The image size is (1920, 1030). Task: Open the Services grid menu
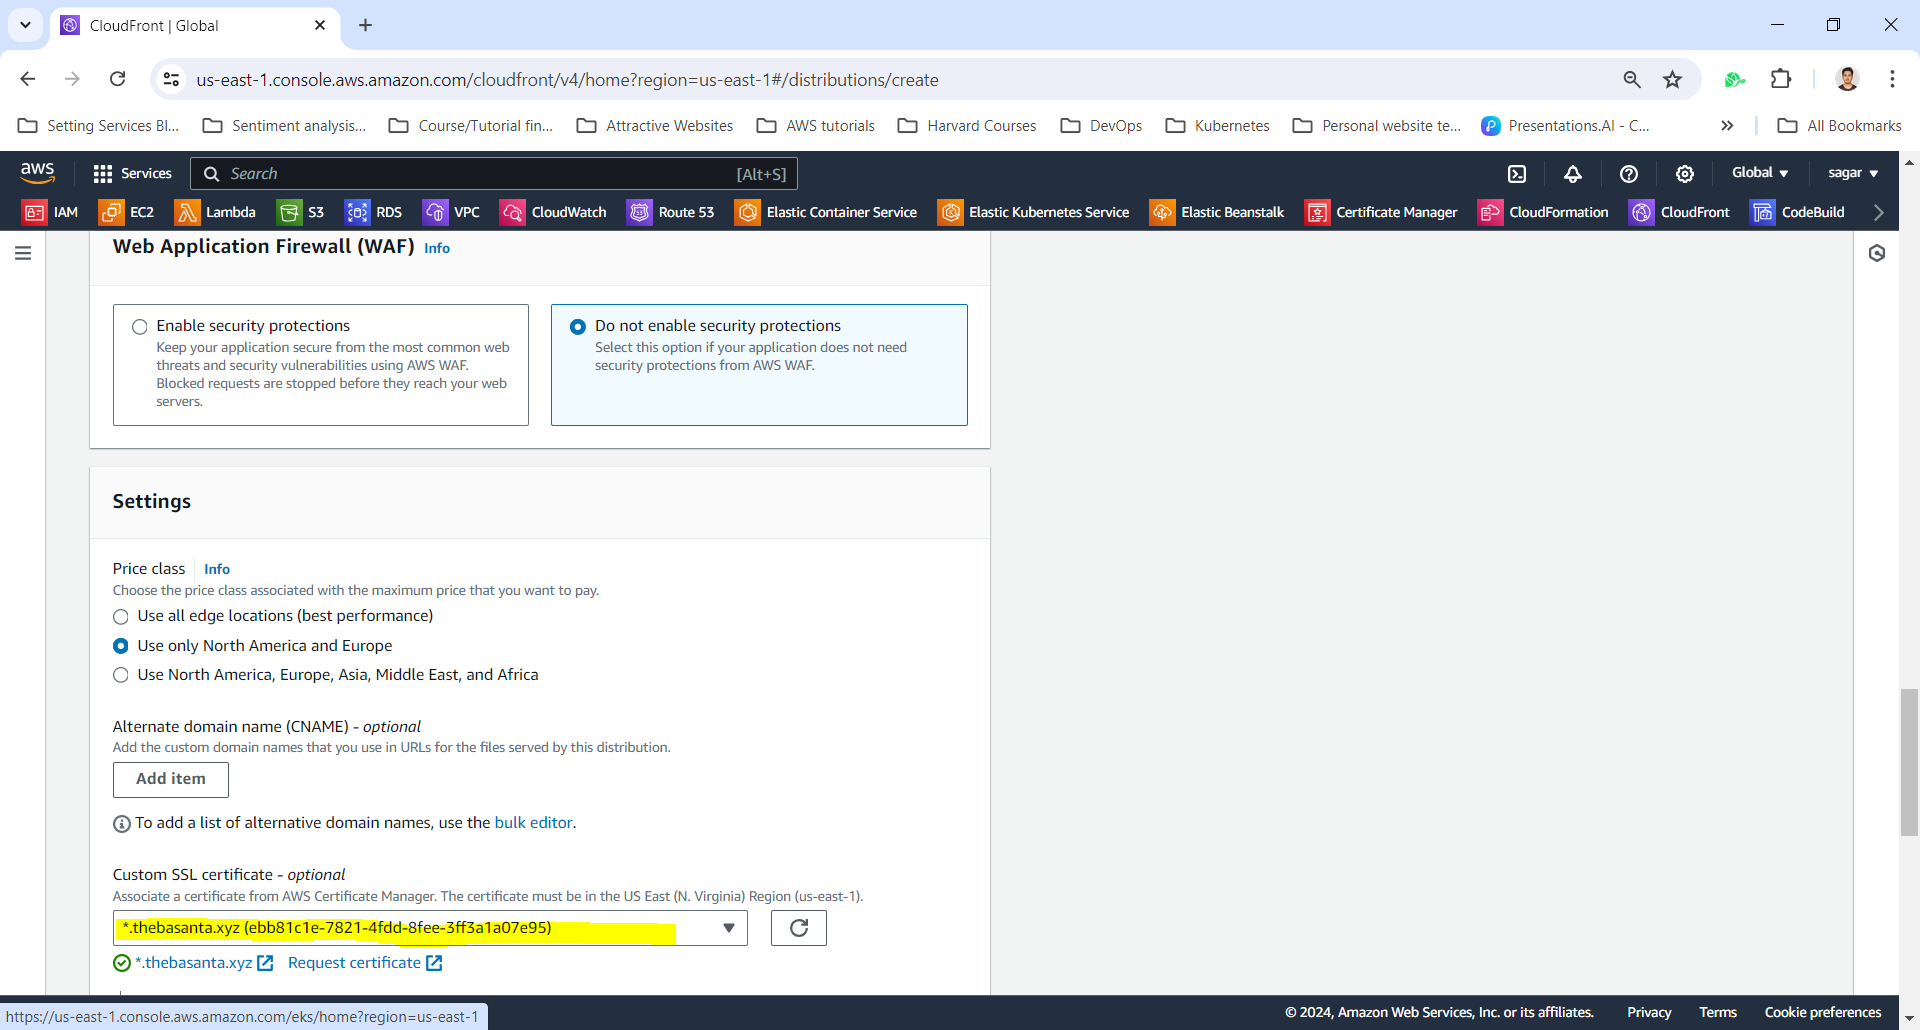[x=132, y=174]
